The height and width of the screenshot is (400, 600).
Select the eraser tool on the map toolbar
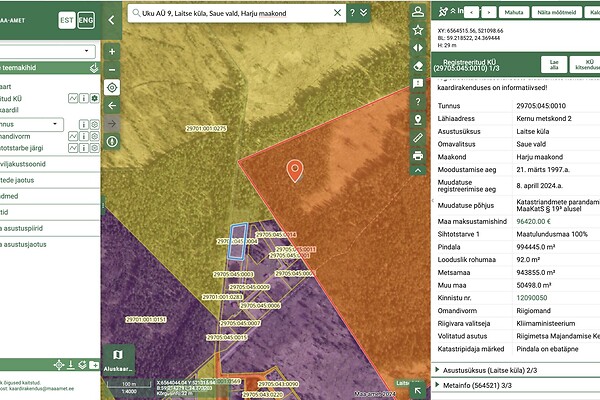pyautogui.click(x=418, y=66)
